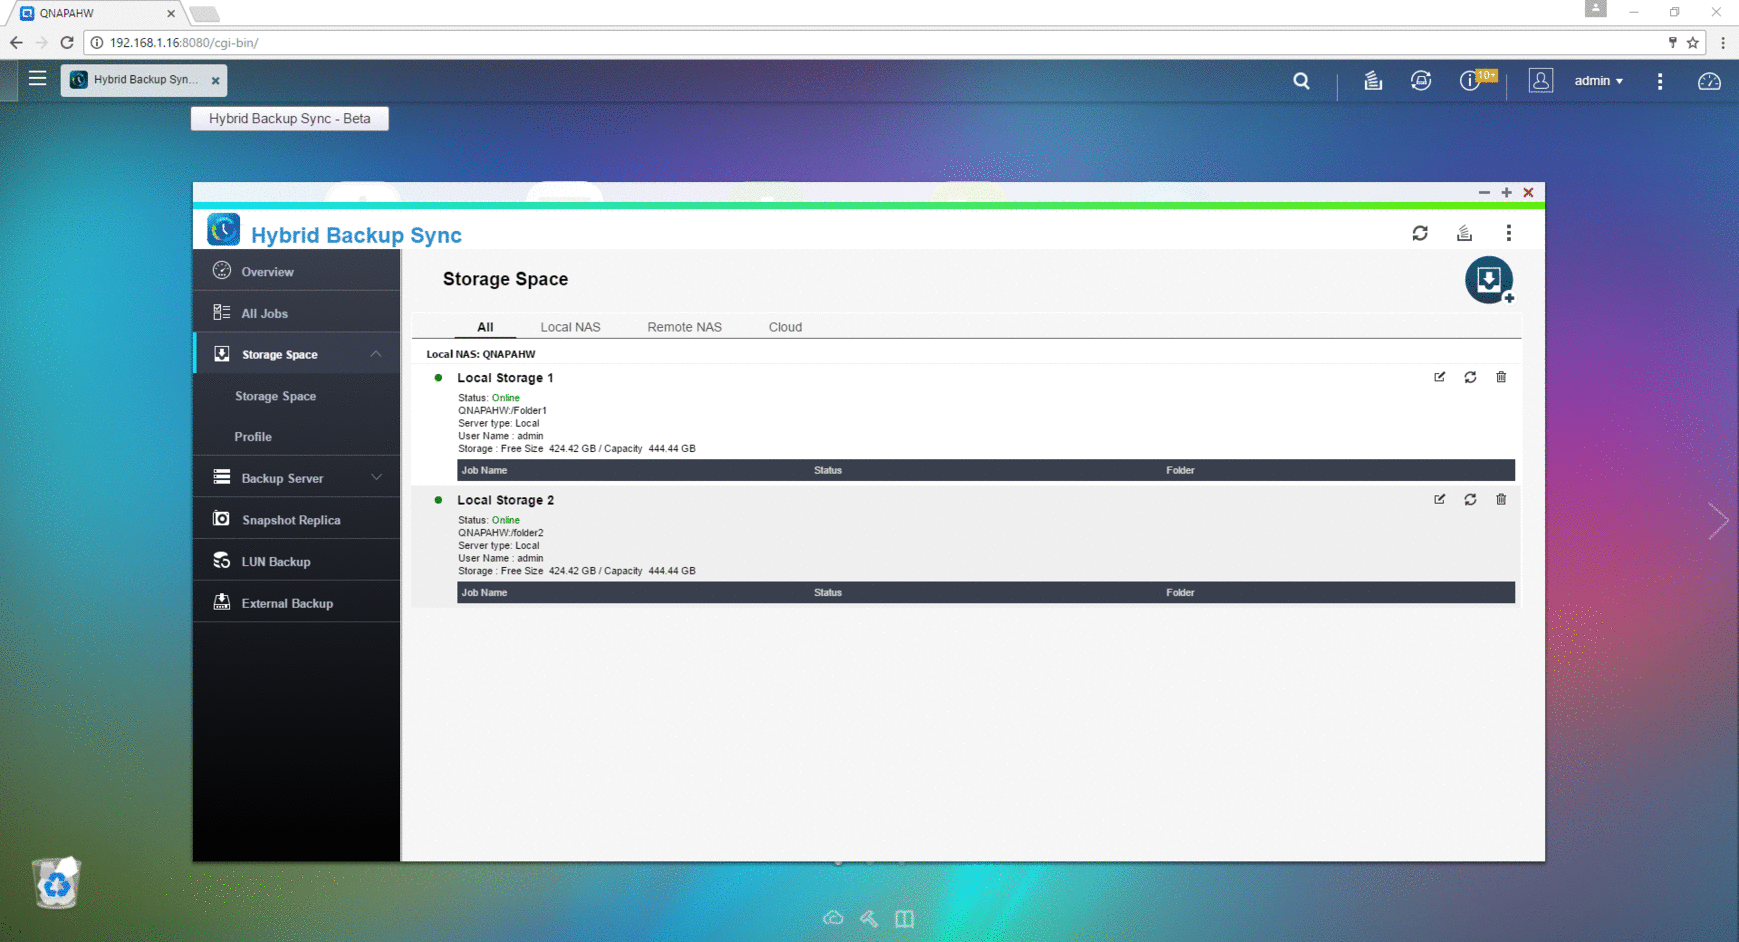Click Status column header under Local Storage 1

[828, 470]
